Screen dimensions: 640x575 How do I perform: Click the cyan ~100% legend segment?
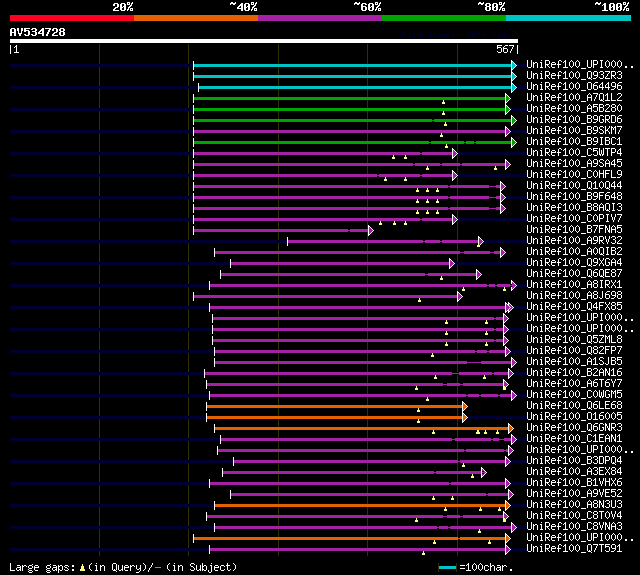coord(569,18)
